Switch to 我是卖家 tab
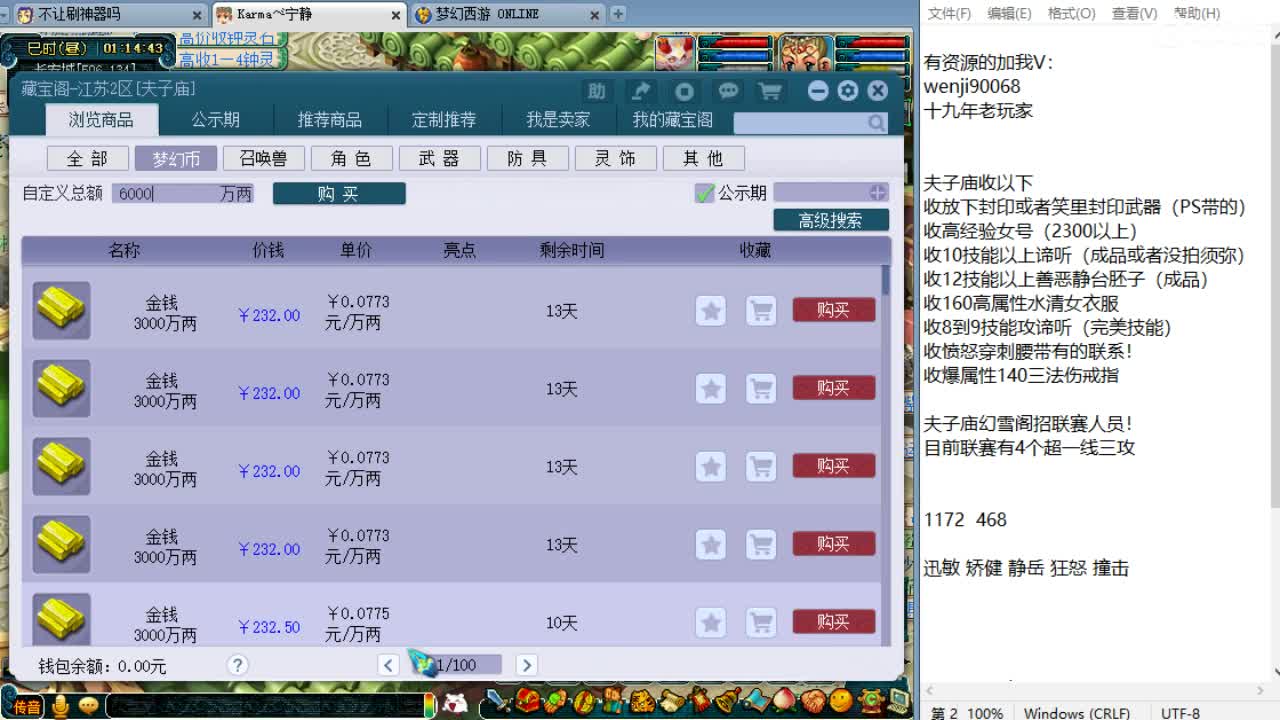This screenshot has height=720, width=1280. coord(558,119)
